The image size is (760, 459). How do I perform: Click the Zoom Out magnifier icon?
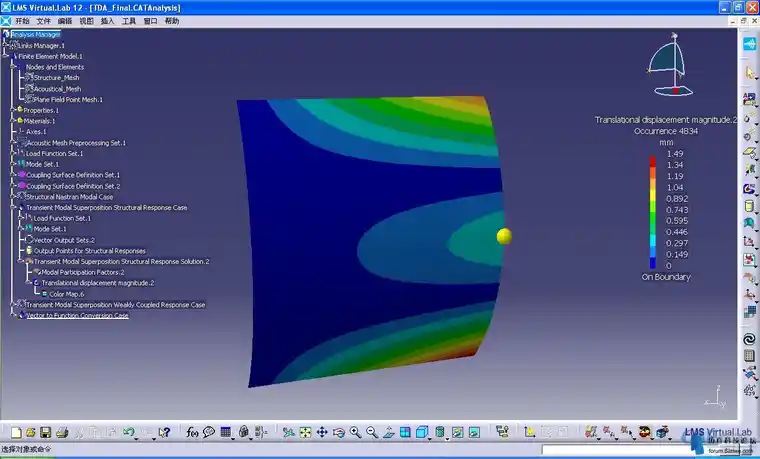pyautogui.click(x=372, y=432)
